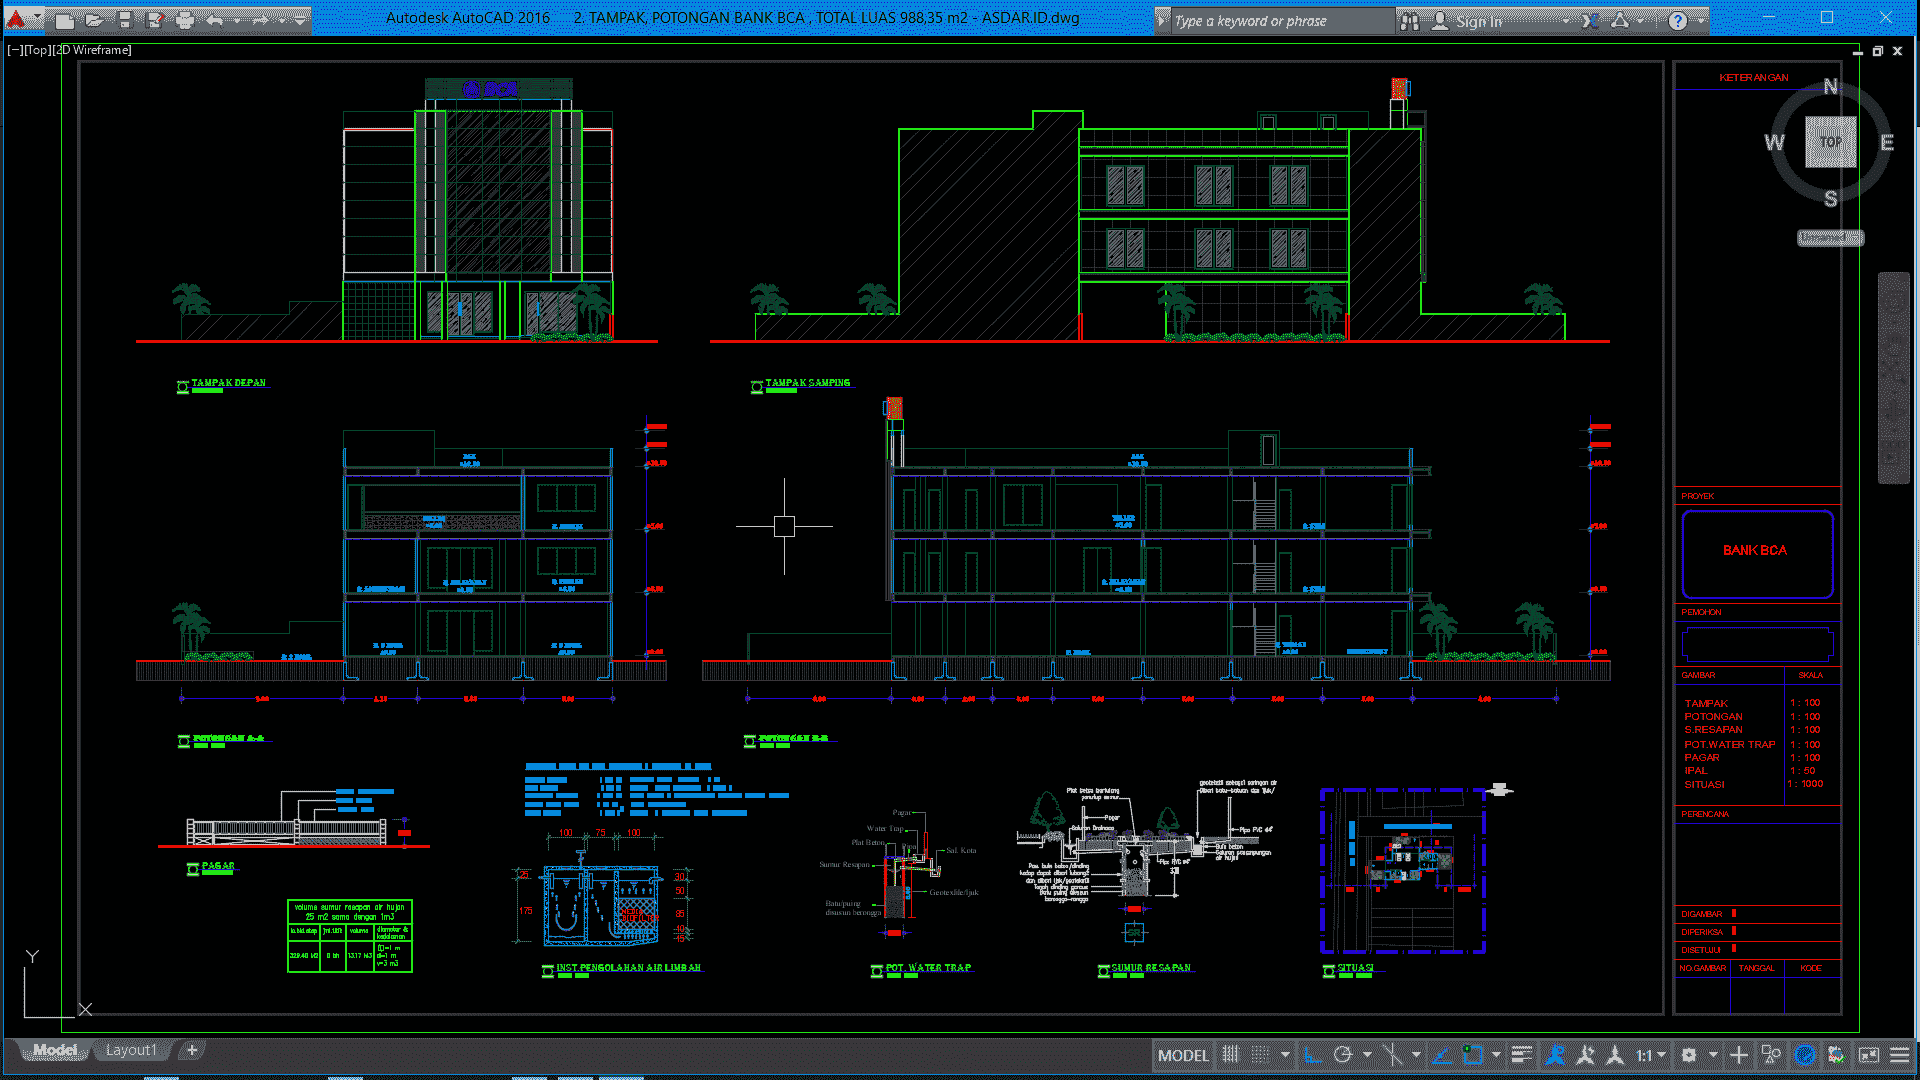Expand Isometric Drafting plane dropdown

pos(1415,1054)
